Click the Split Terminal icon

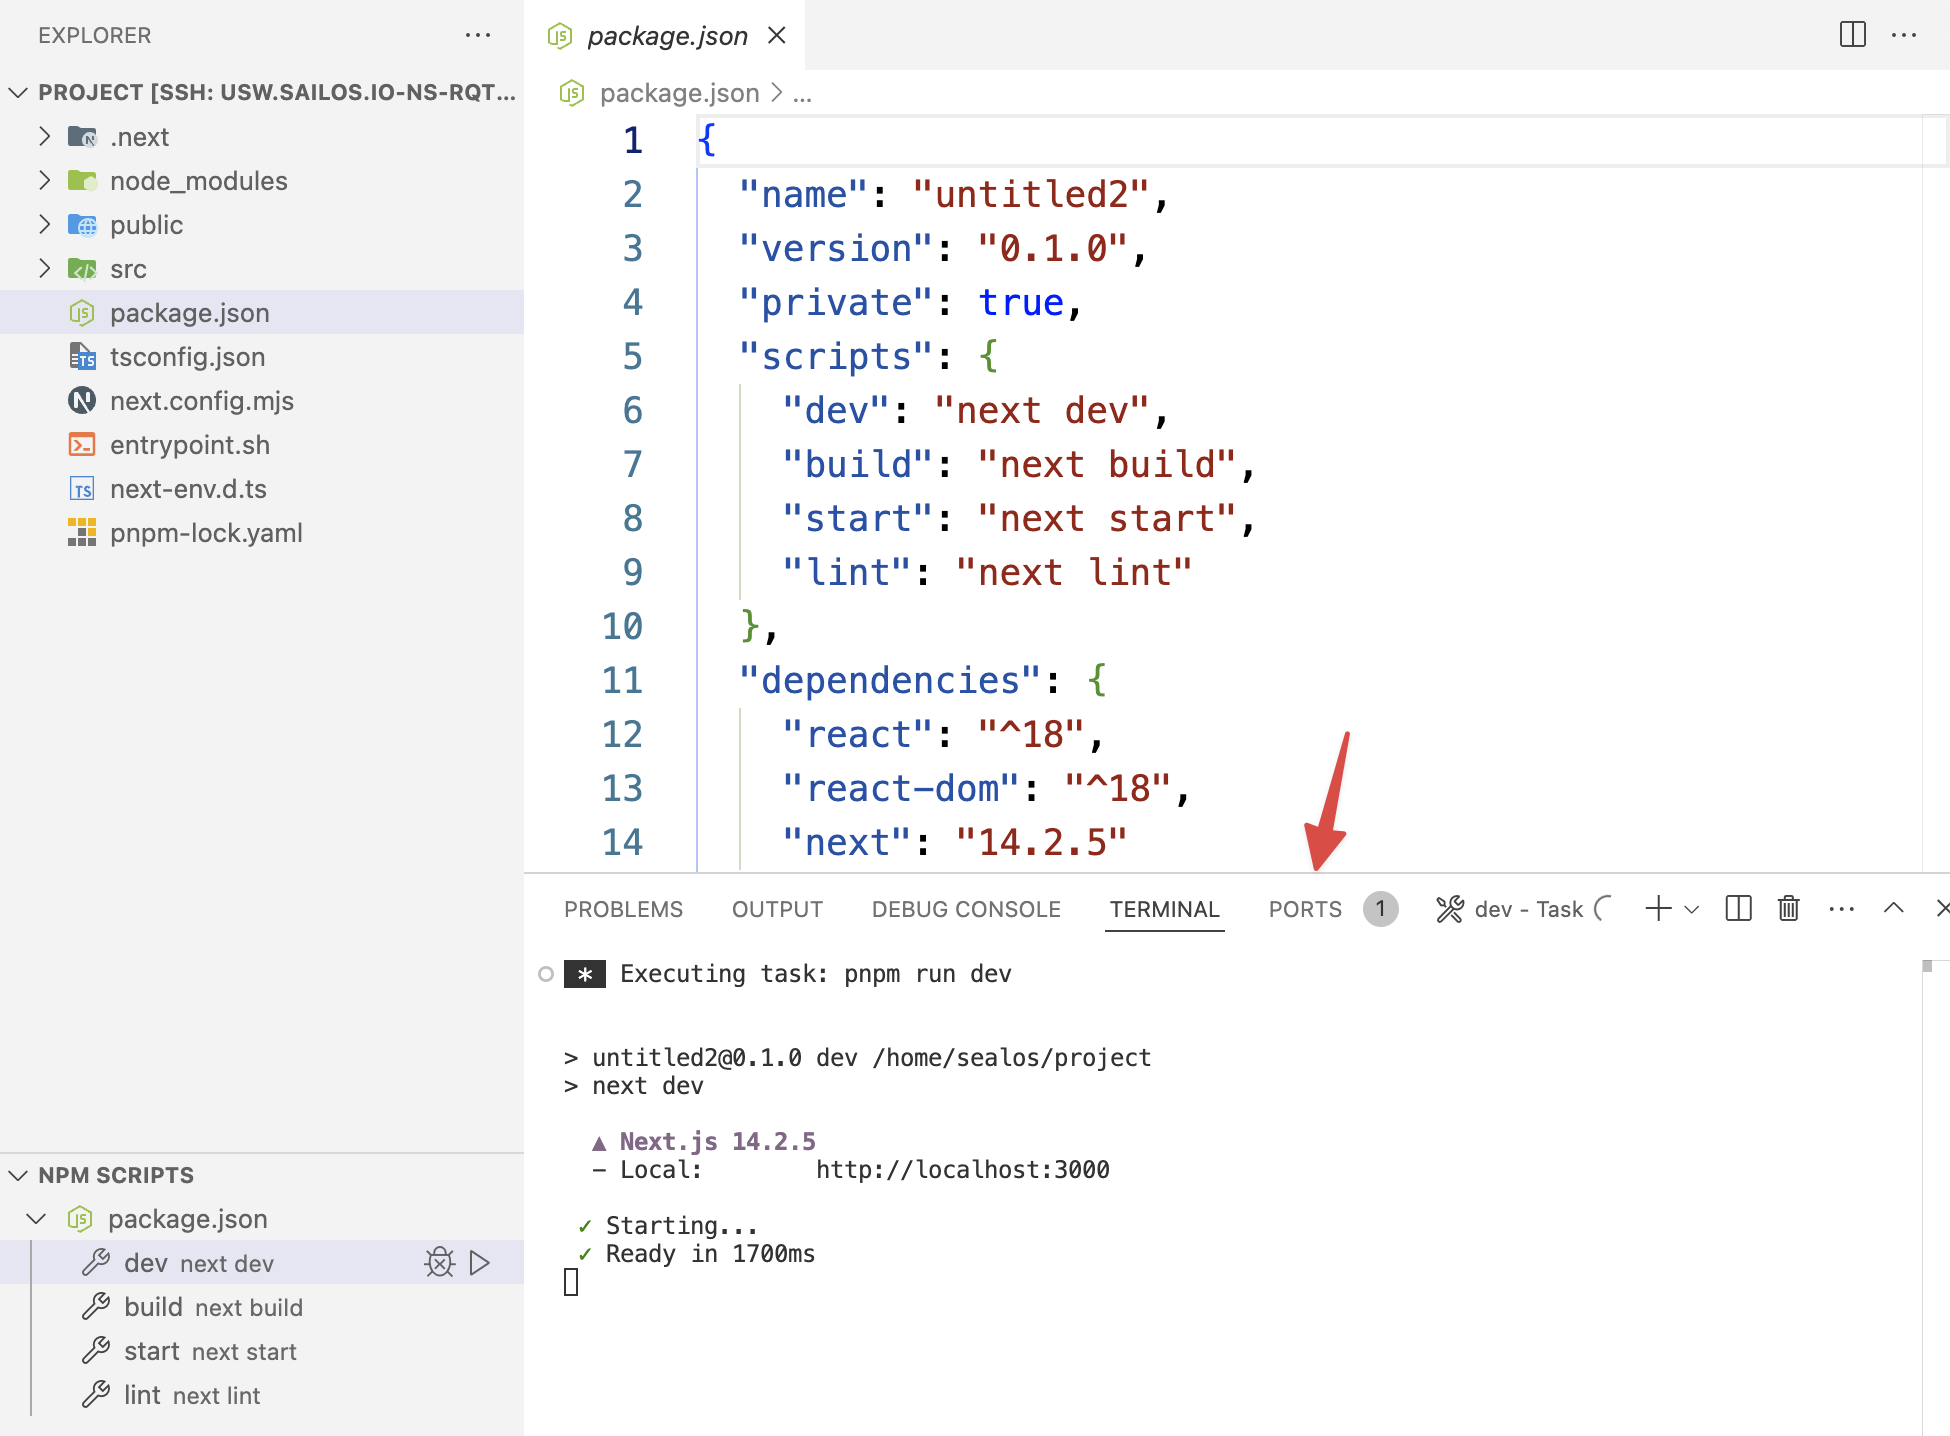[1738, 908]
